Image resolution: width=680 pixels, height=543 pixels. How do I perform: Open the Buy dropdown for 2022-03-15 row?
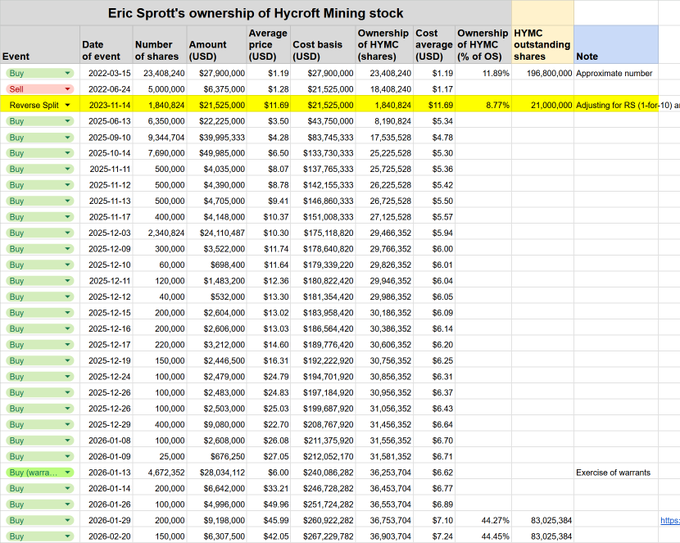click(40, 73)
